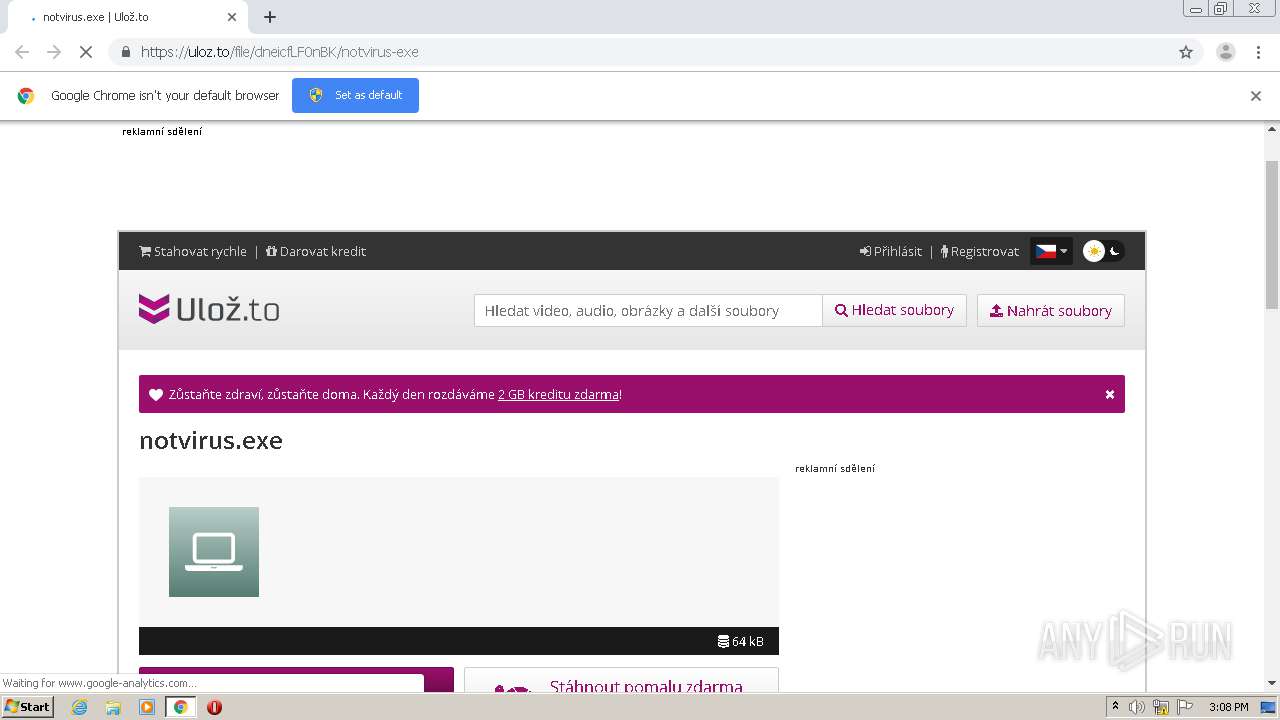
Task: Open media player on taskbar
Action: [147, 707]
